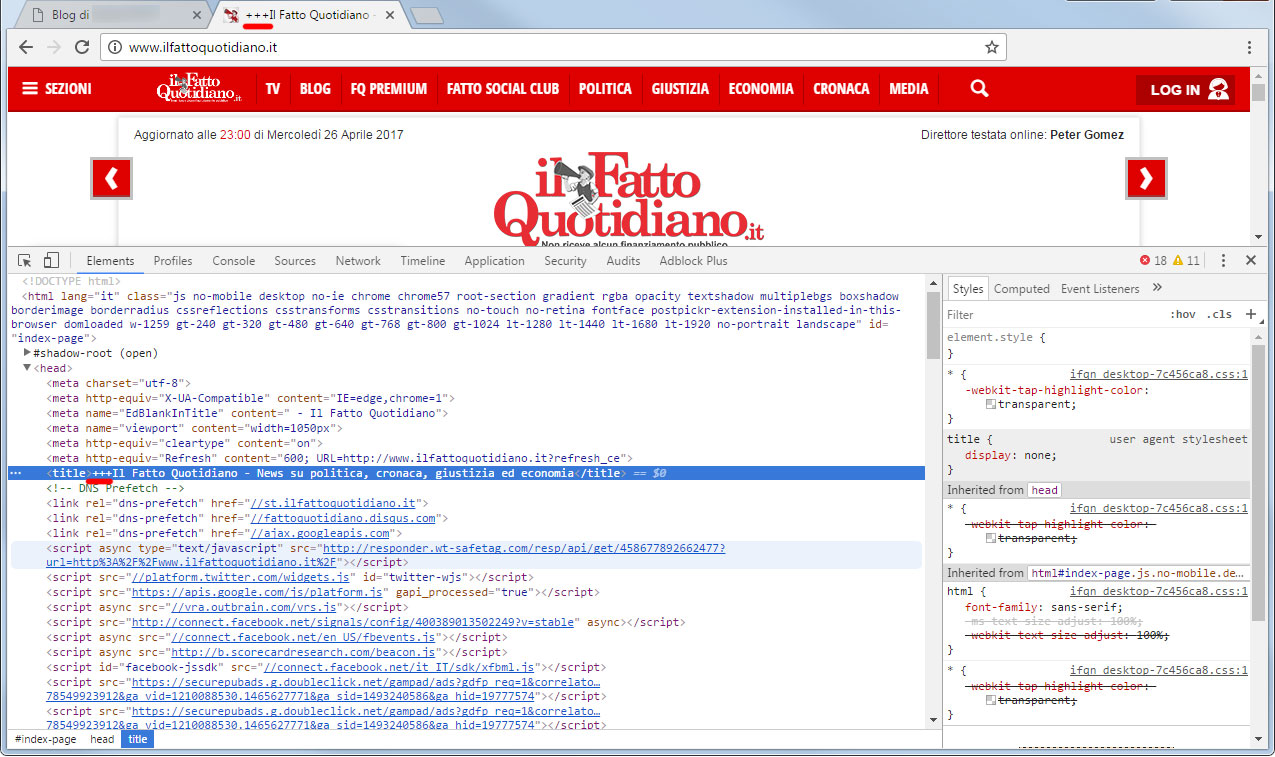This screenshot has width=1275, height=757.
Task: Switch to the Sources tab
Action: pyautogui.click(x=295, y=261)
